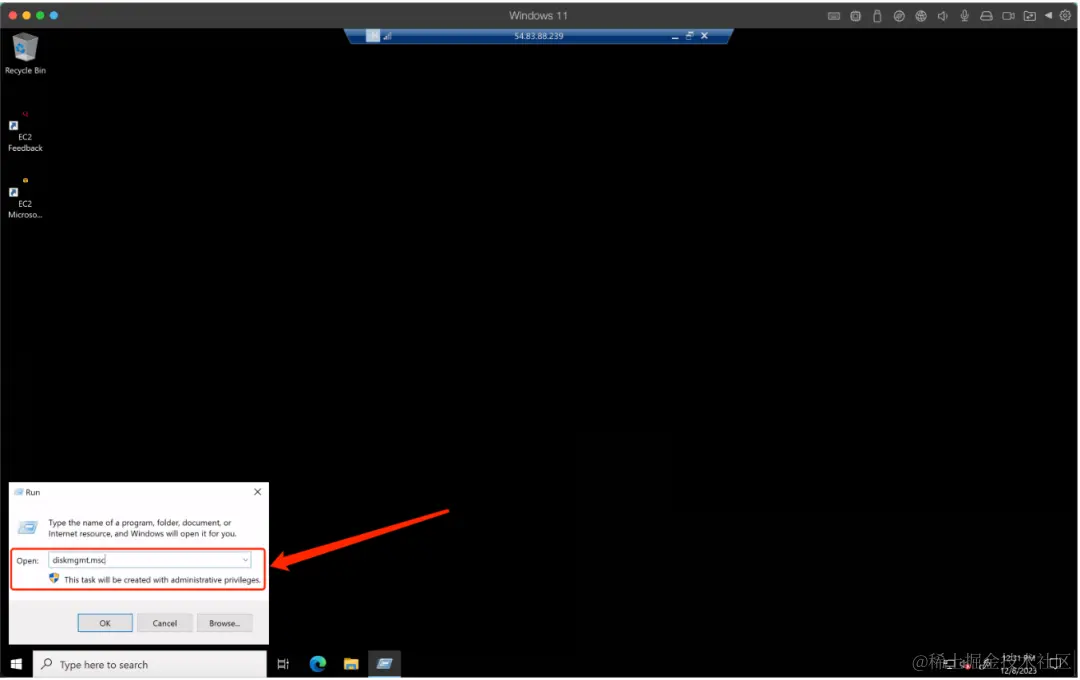Minimize the remote desktop connection bar
Screen dimensions: 1080x680
(675, 36)
